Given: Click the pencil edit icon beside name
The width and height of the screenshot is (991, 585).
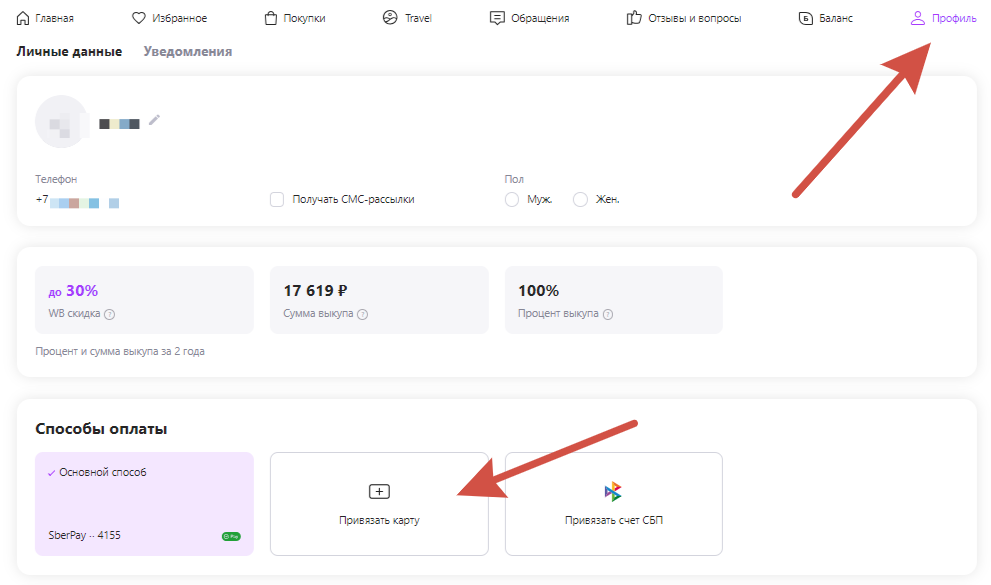Looking at the screenshot, I should 154,120.
